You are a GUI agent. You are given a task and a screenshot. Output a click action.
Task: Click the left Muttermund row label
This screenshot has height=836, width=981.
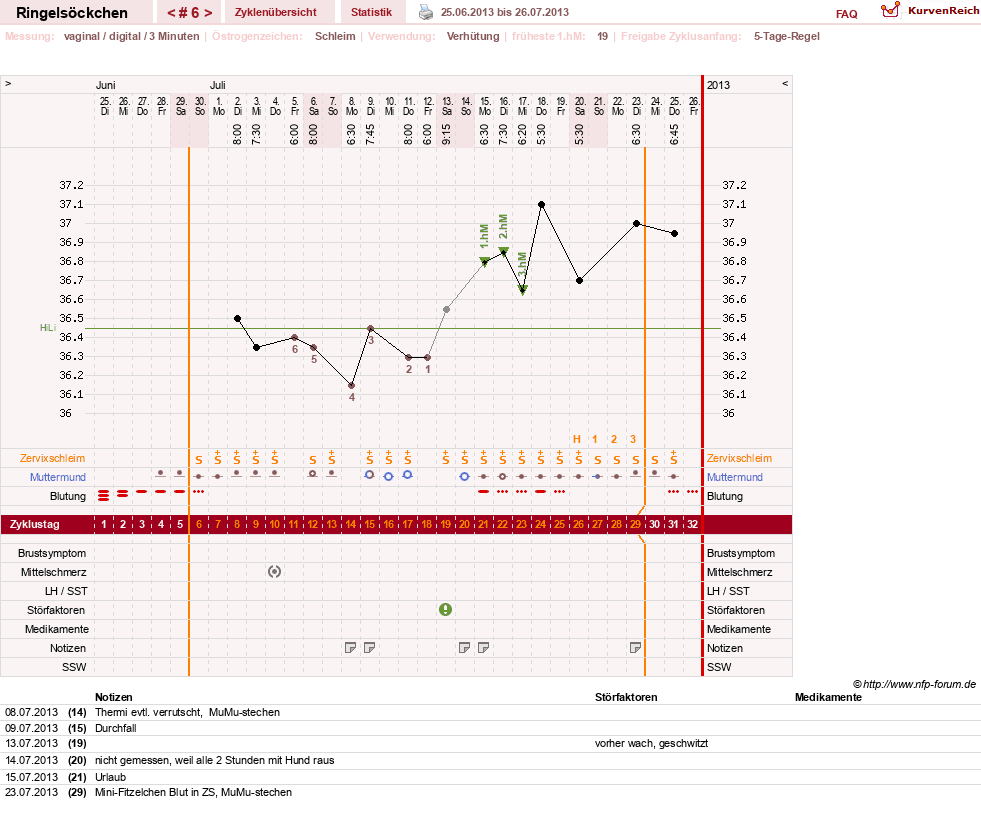pos(58,477)
